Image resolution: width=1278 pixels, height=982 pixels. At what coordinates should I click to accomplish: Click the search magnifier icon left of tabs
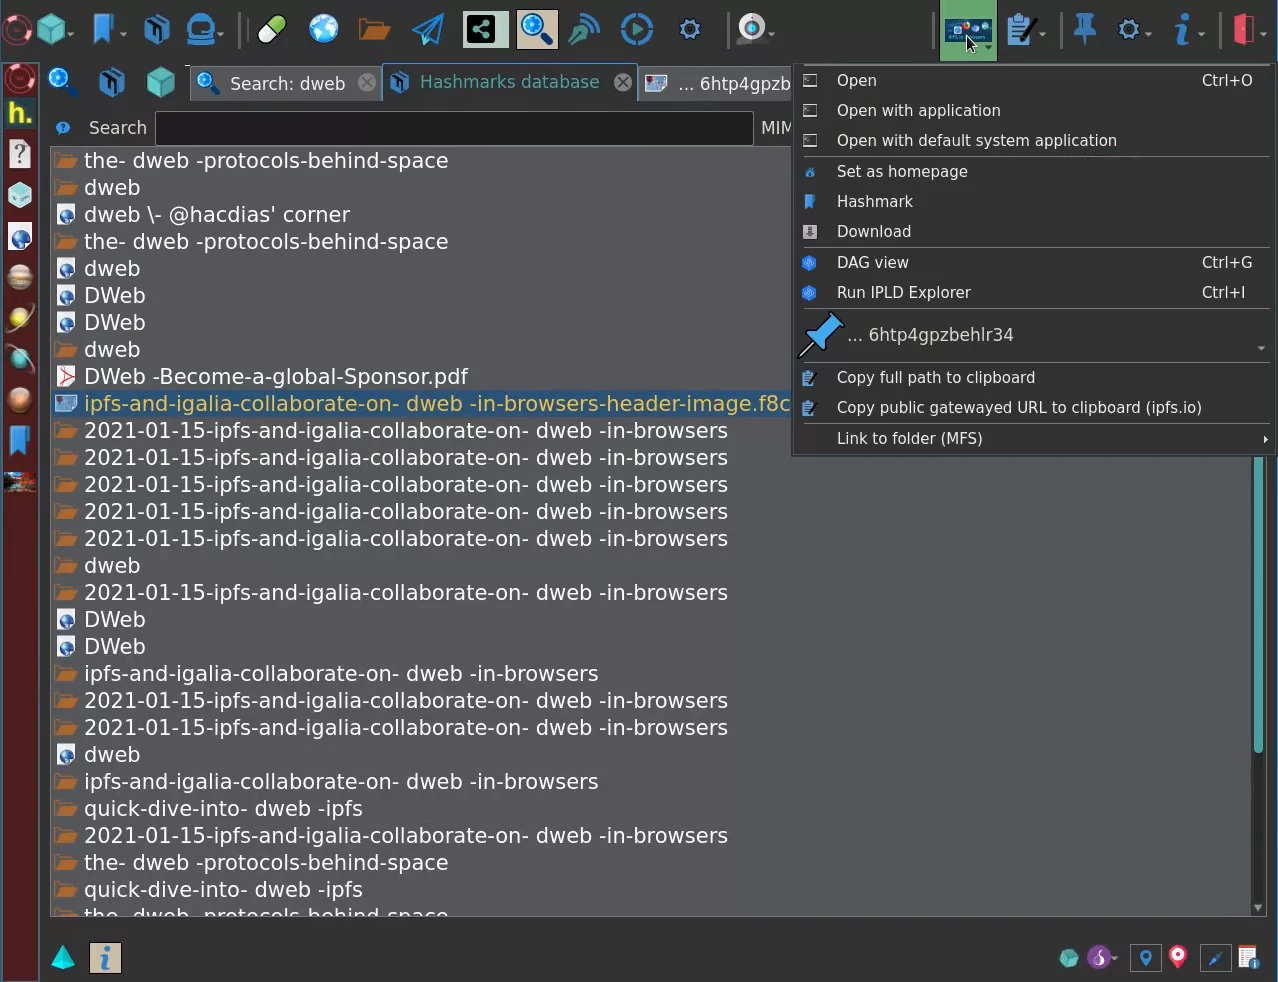pyautogui.click(x=63, y=81)
